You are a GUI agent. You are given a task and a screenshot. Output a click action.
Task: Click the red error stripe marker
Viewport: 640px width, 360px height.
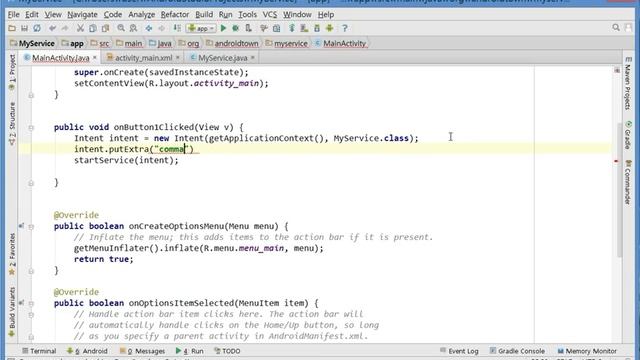point(616,161)
